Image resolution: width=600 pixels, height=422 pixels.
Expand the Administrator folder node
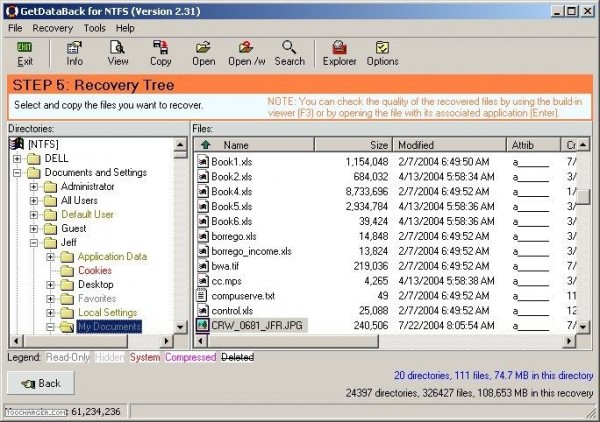point(35,187)
